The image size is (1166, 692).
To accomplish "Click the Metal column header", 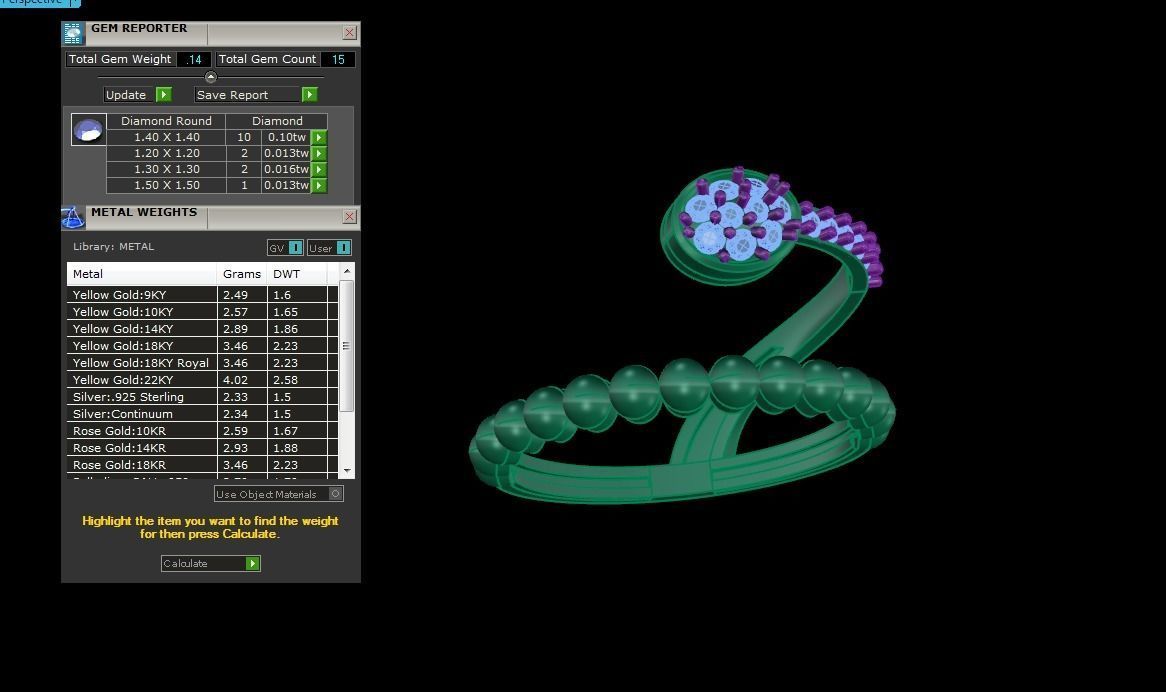I will coord(142,274).
